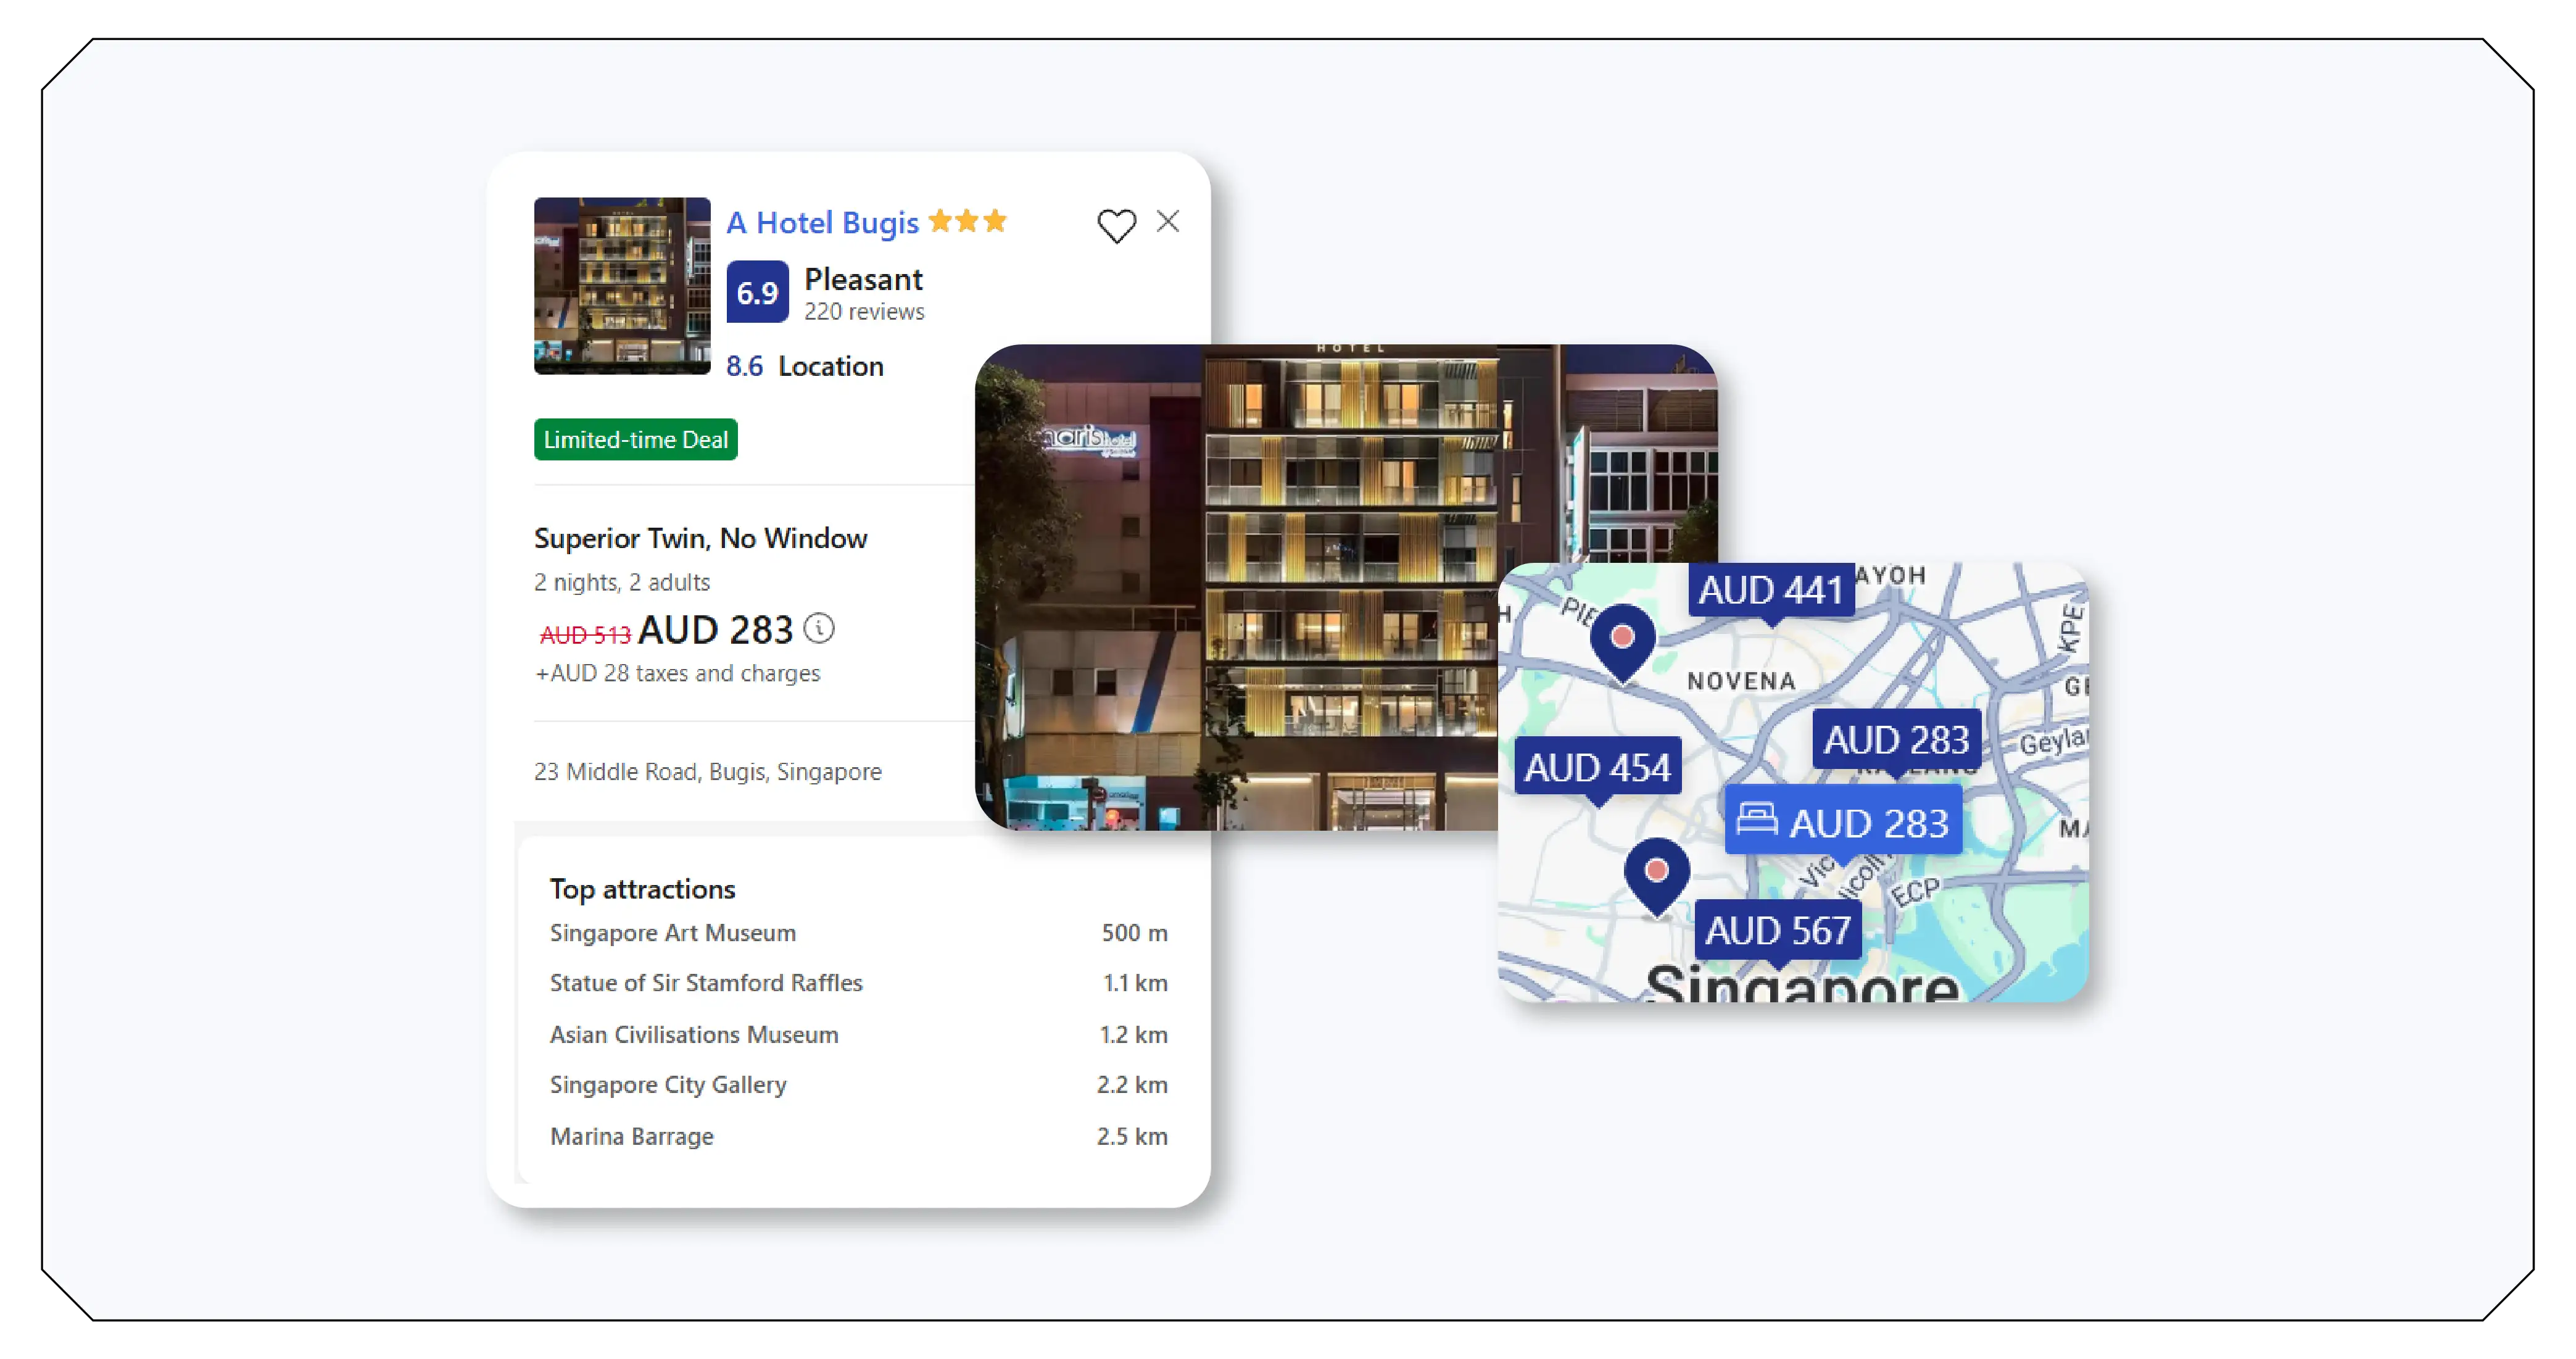Click the small hotel thumbnail image
The image size is (2576, 1359).
[x=622, y=286]
